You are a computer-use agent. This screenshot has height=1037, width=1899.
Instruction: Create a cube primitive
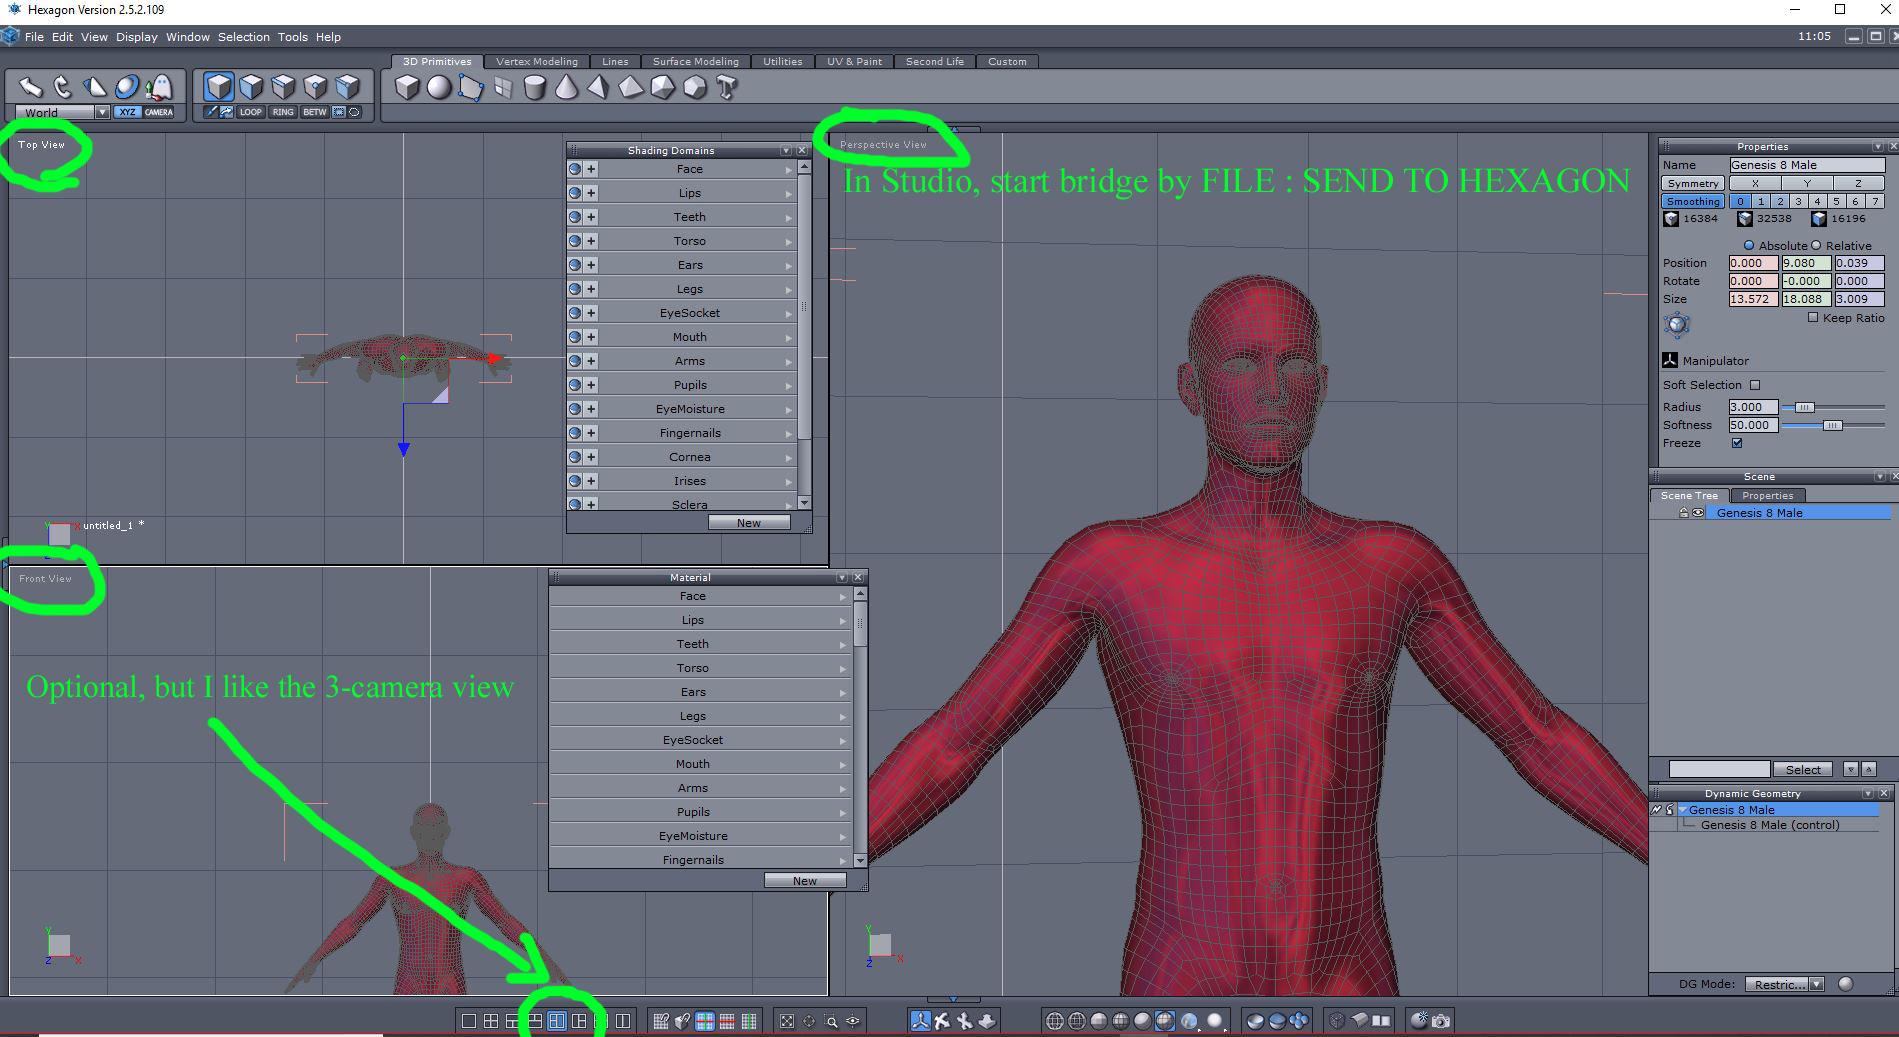click(x=407, y=88)
